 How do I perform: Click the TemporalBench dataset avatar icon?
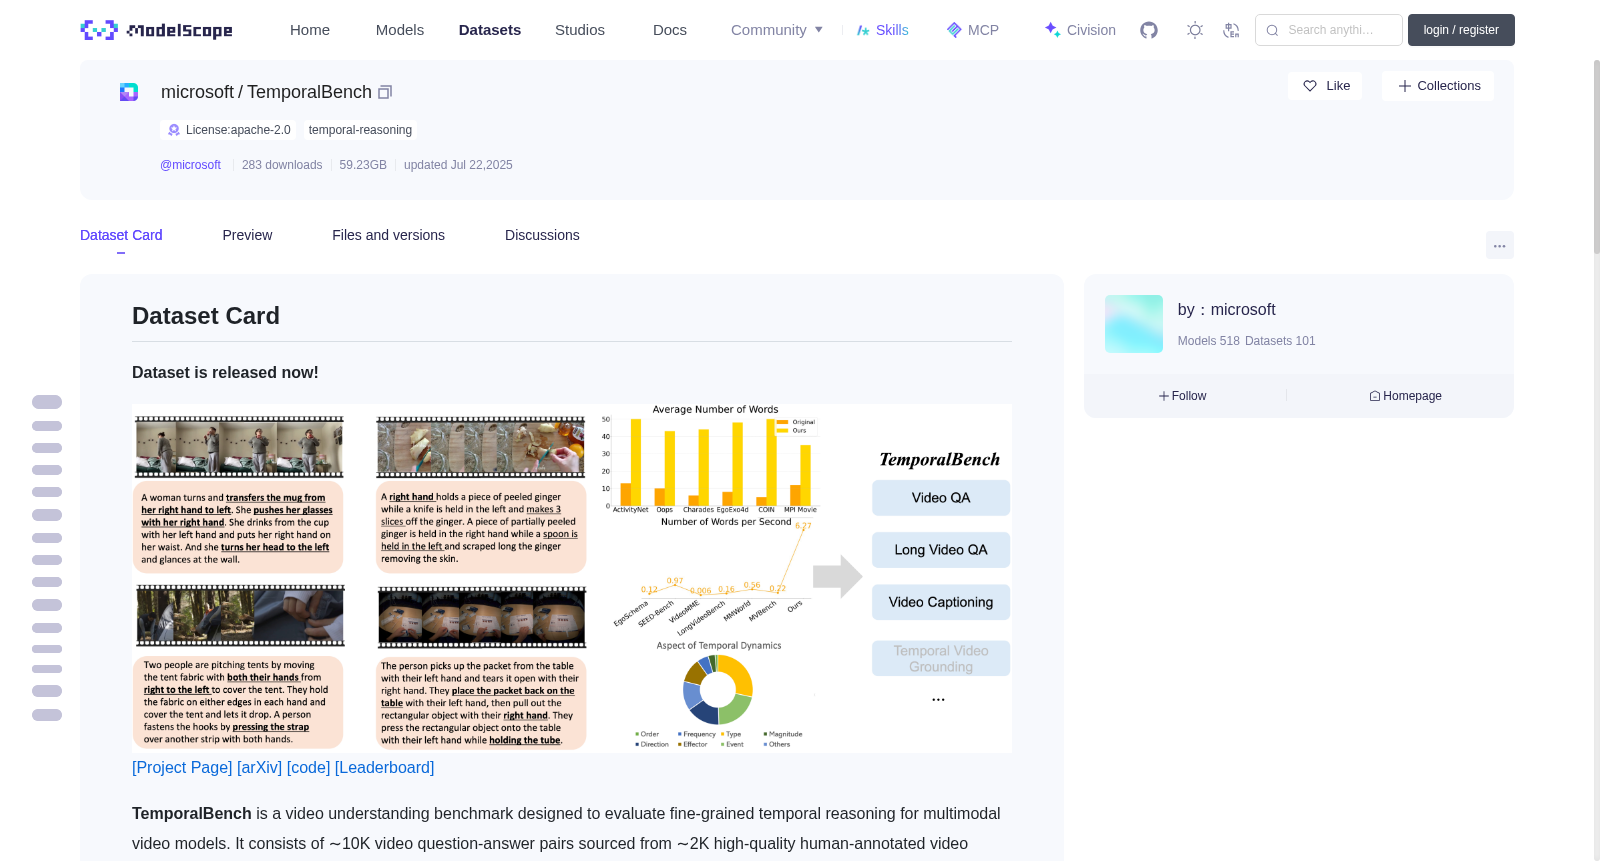(129, 92)
